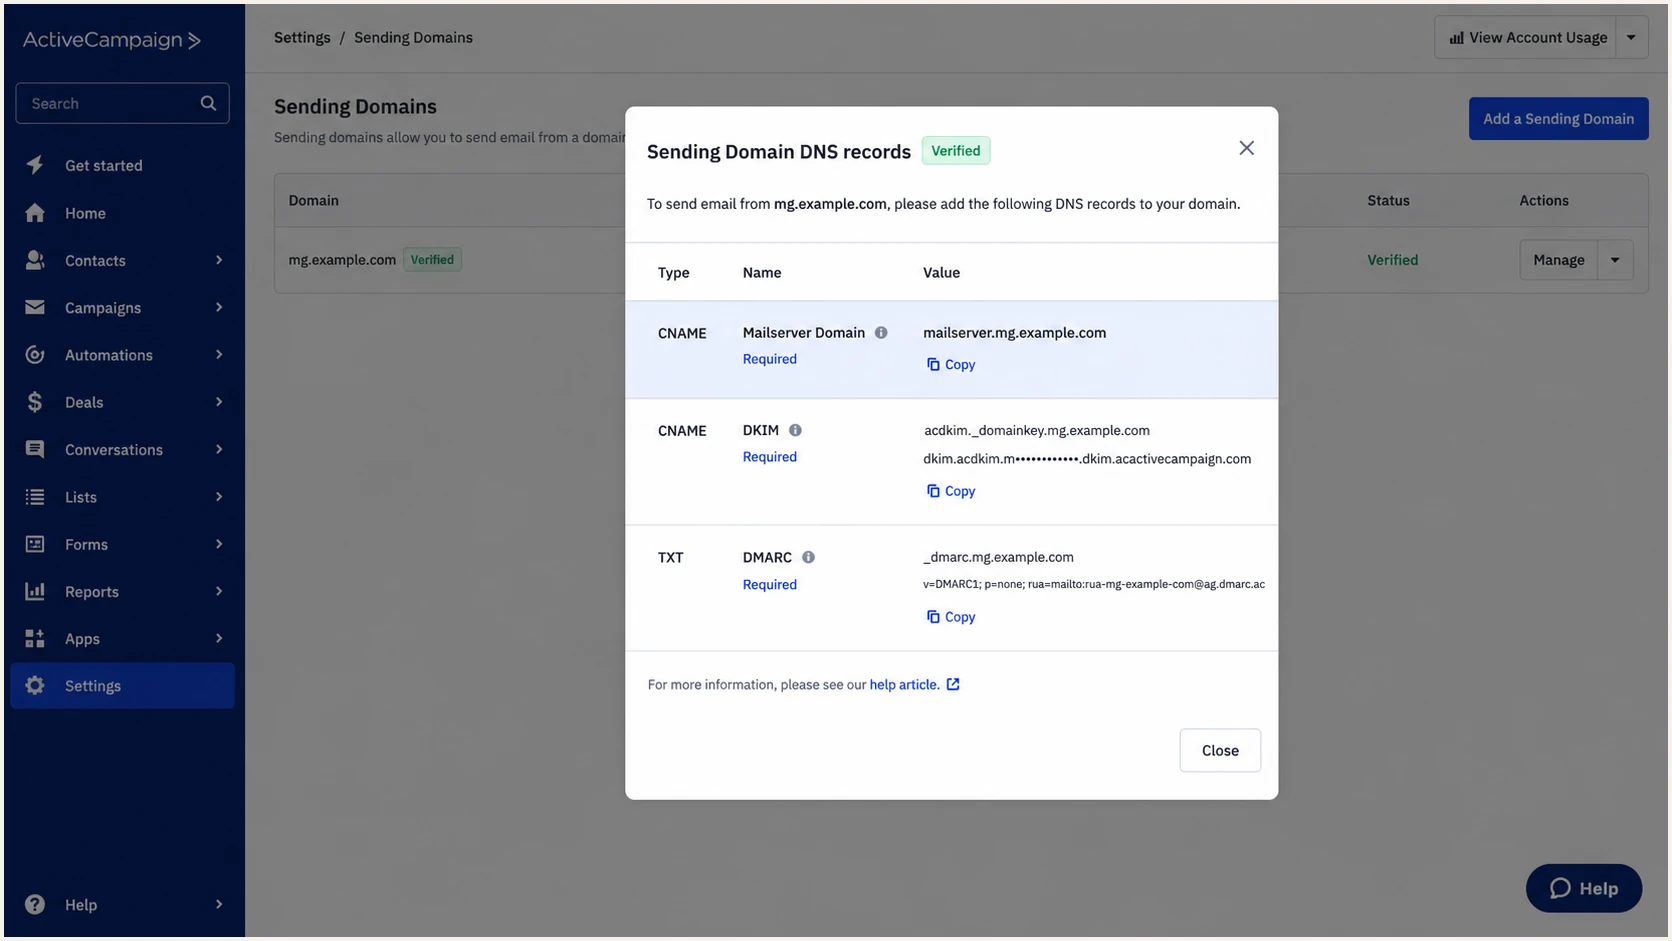This screenshot has width=1672, height=941.
Task: Click the mg.example.com domain in table
Action: click(342, 260)
